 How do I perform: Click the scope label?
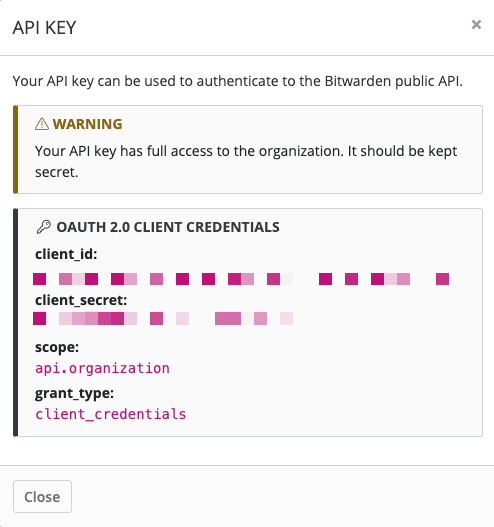click(57, 348)
